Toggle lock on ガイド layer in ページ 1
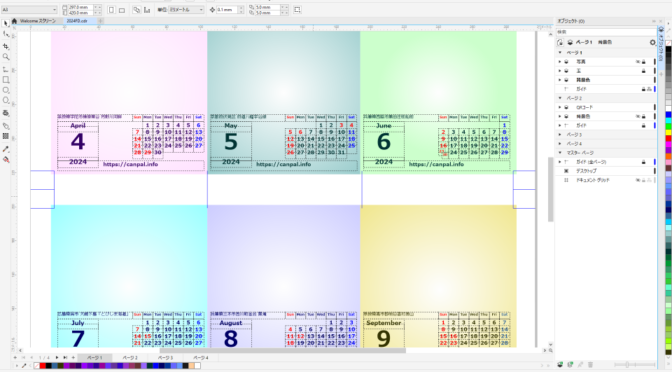672x372 pixels. tap(643, 89)
